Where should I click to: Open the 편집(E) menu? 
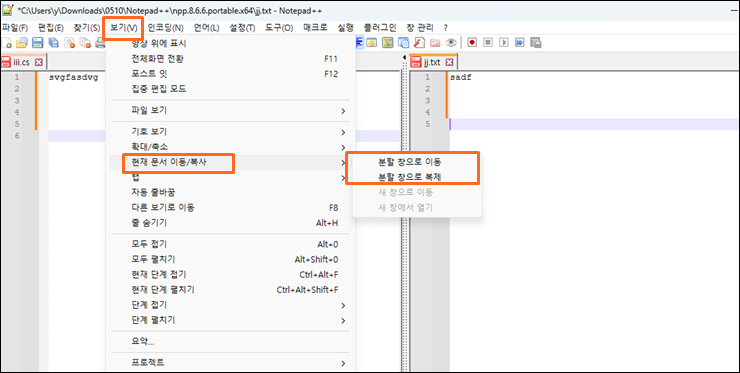coord(50,27)
